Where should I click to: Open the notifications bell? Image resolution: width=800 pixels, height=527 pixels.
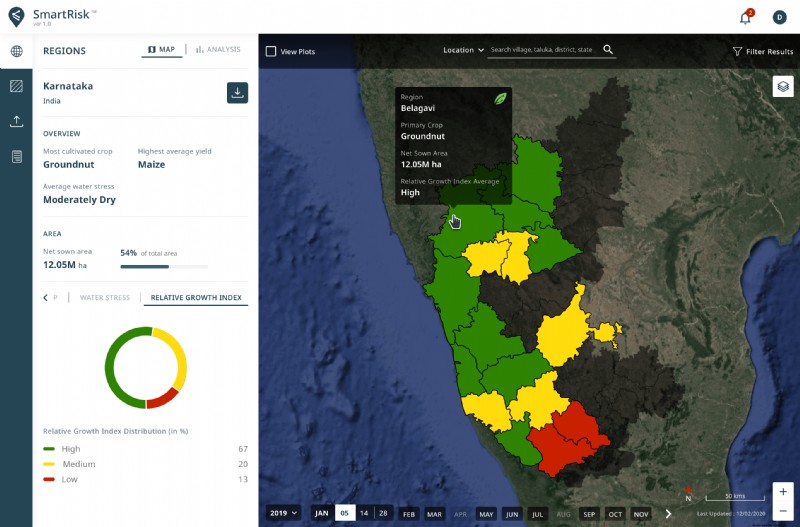pos(745,17)
